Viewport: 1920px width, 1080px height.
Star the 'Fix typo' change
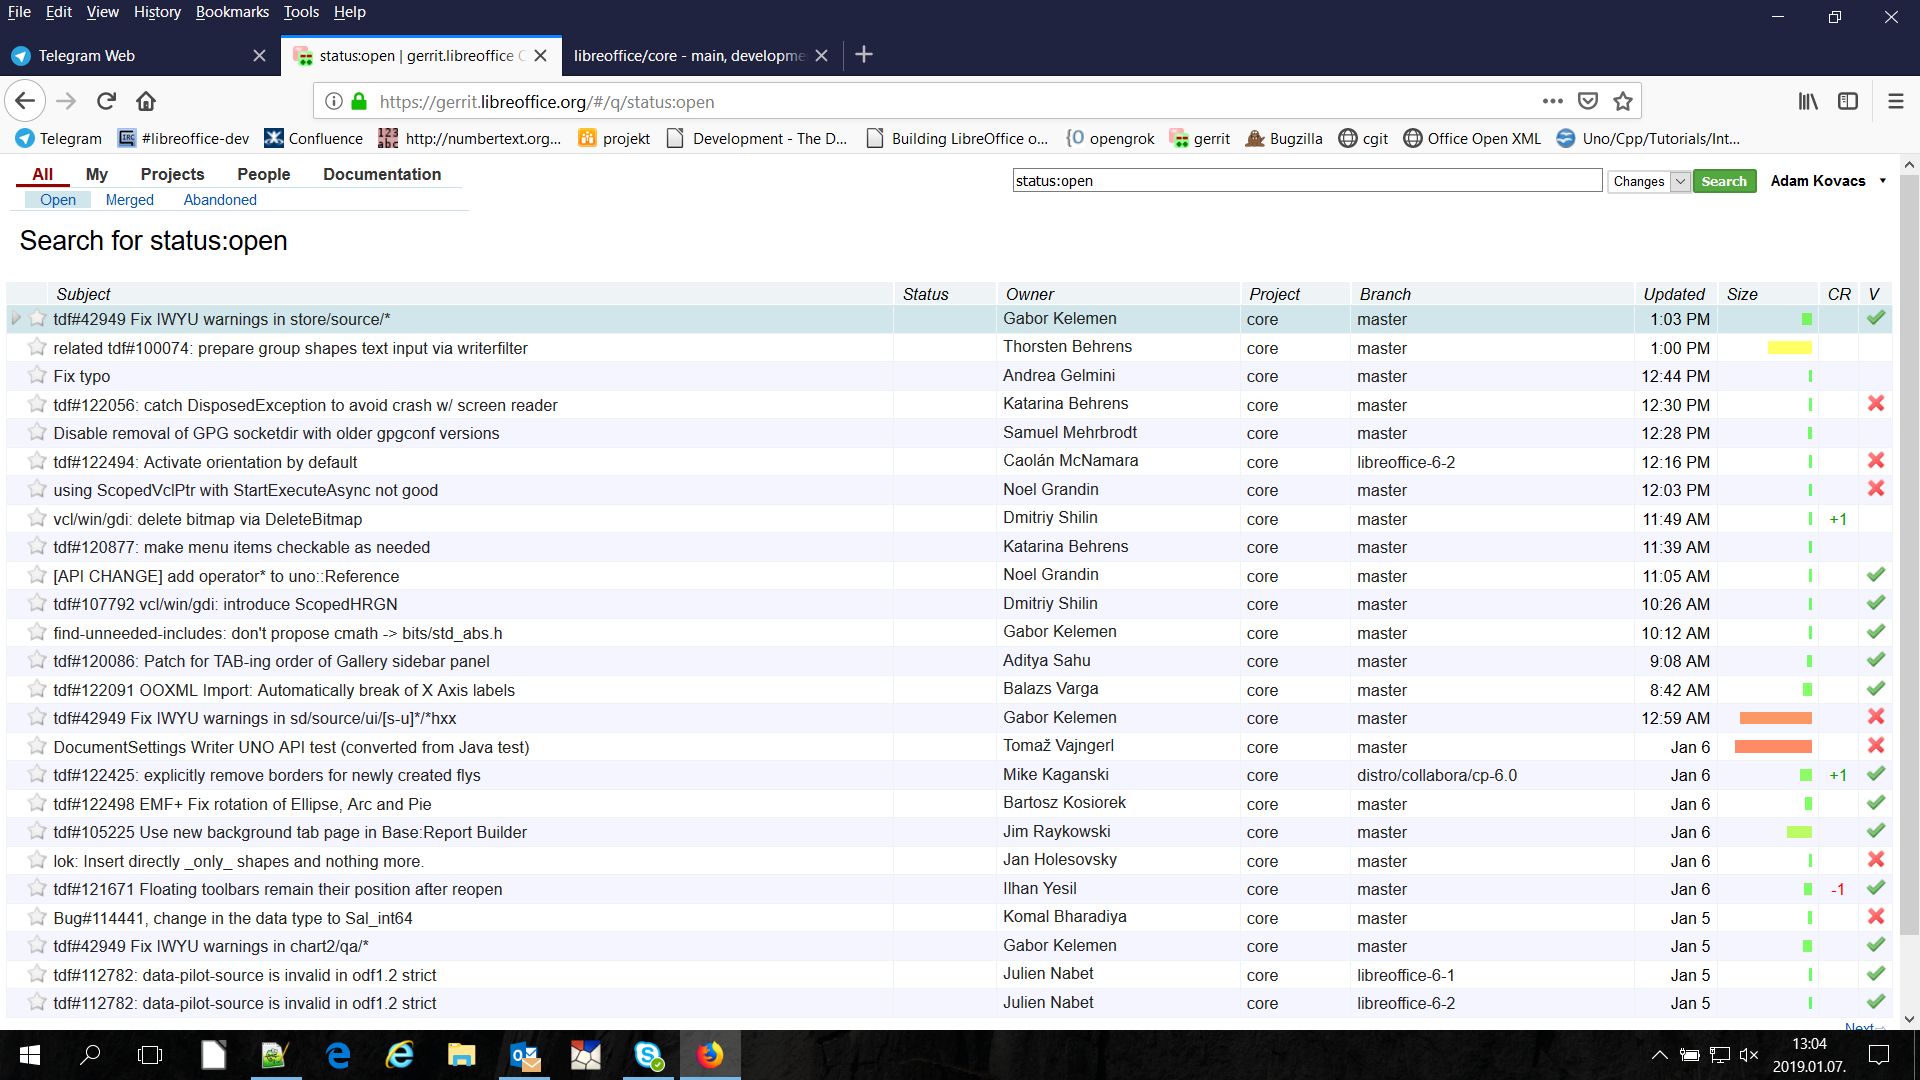[x=37, y=375]
